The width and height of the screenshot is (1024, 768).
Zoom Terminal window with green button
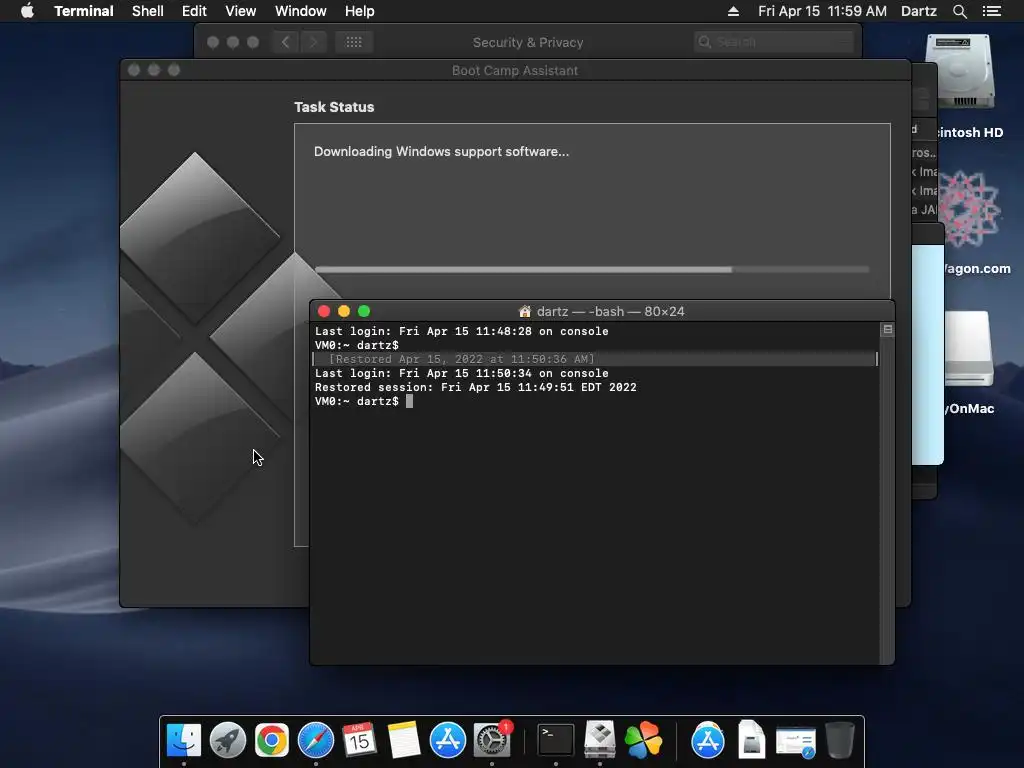click(x=364, y=312)
